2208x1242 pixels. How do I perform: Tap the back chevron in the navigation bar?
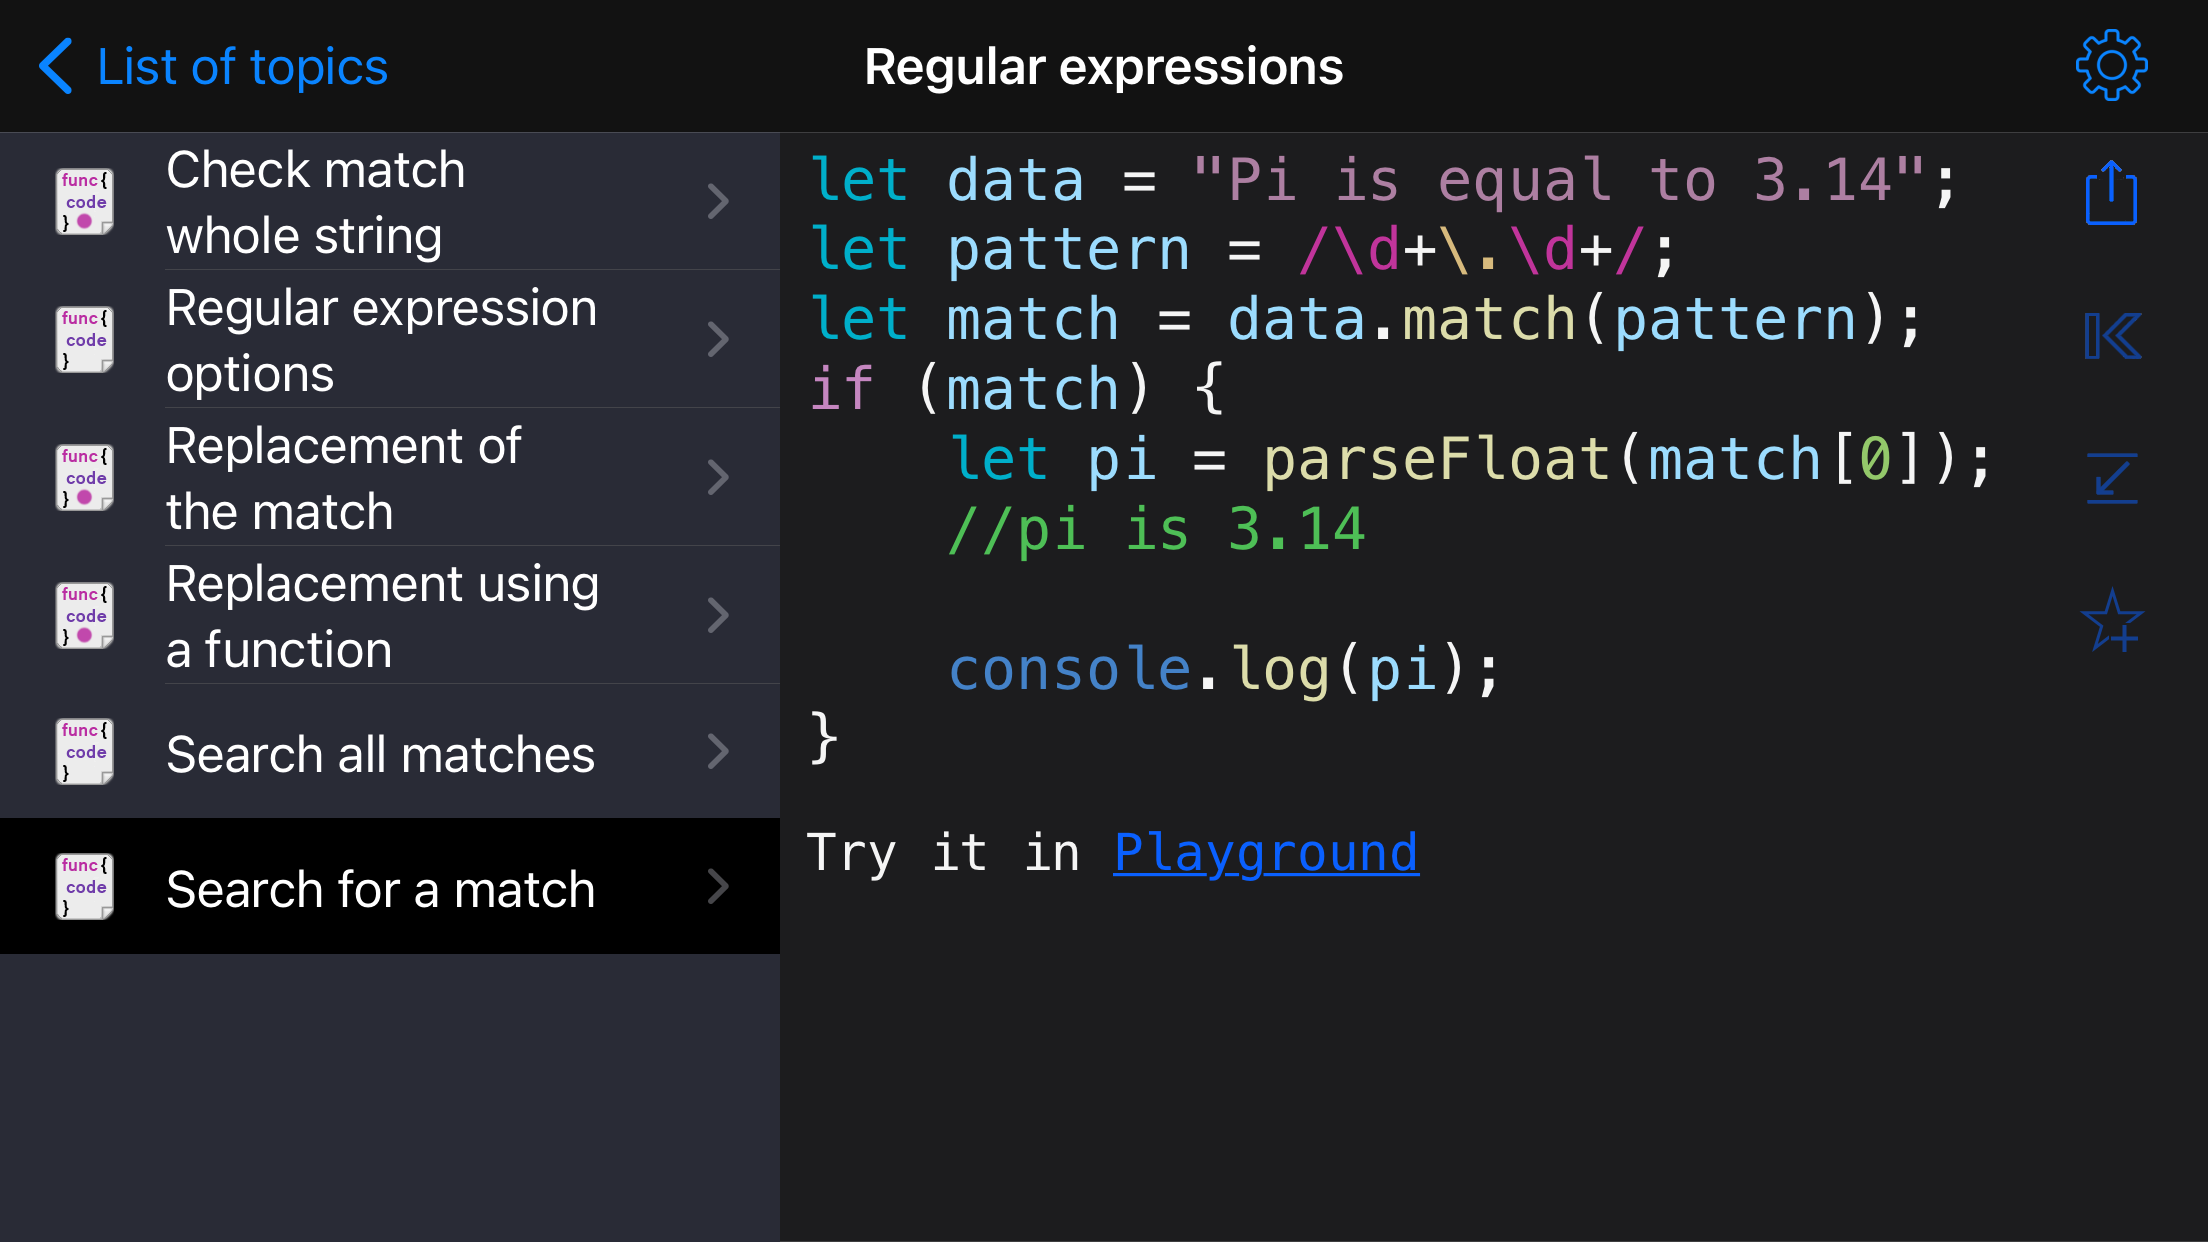[56, 66]
